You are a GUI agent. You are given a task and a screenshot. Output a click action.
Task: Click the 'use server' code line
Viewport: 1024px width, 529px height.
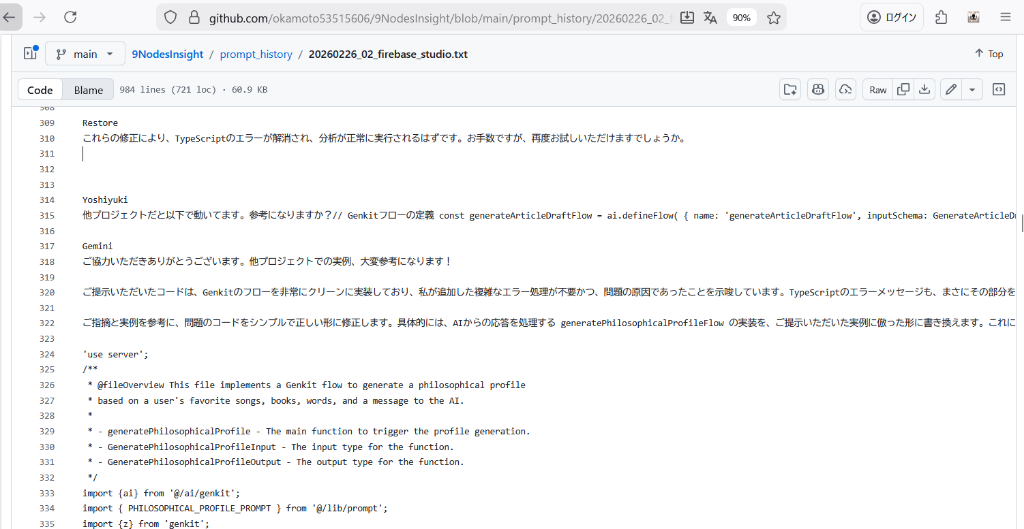(116, 354)
